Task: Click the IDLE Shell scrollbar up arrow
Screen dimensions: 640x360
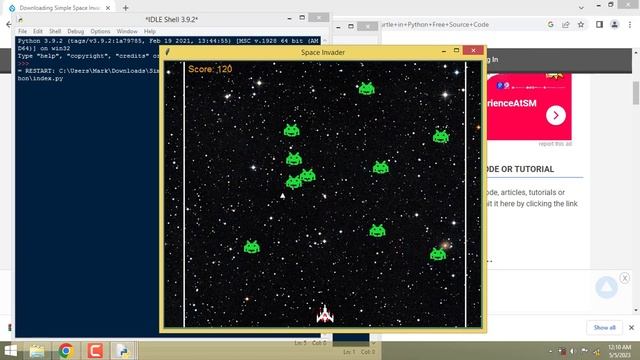Action: point(324,41)
